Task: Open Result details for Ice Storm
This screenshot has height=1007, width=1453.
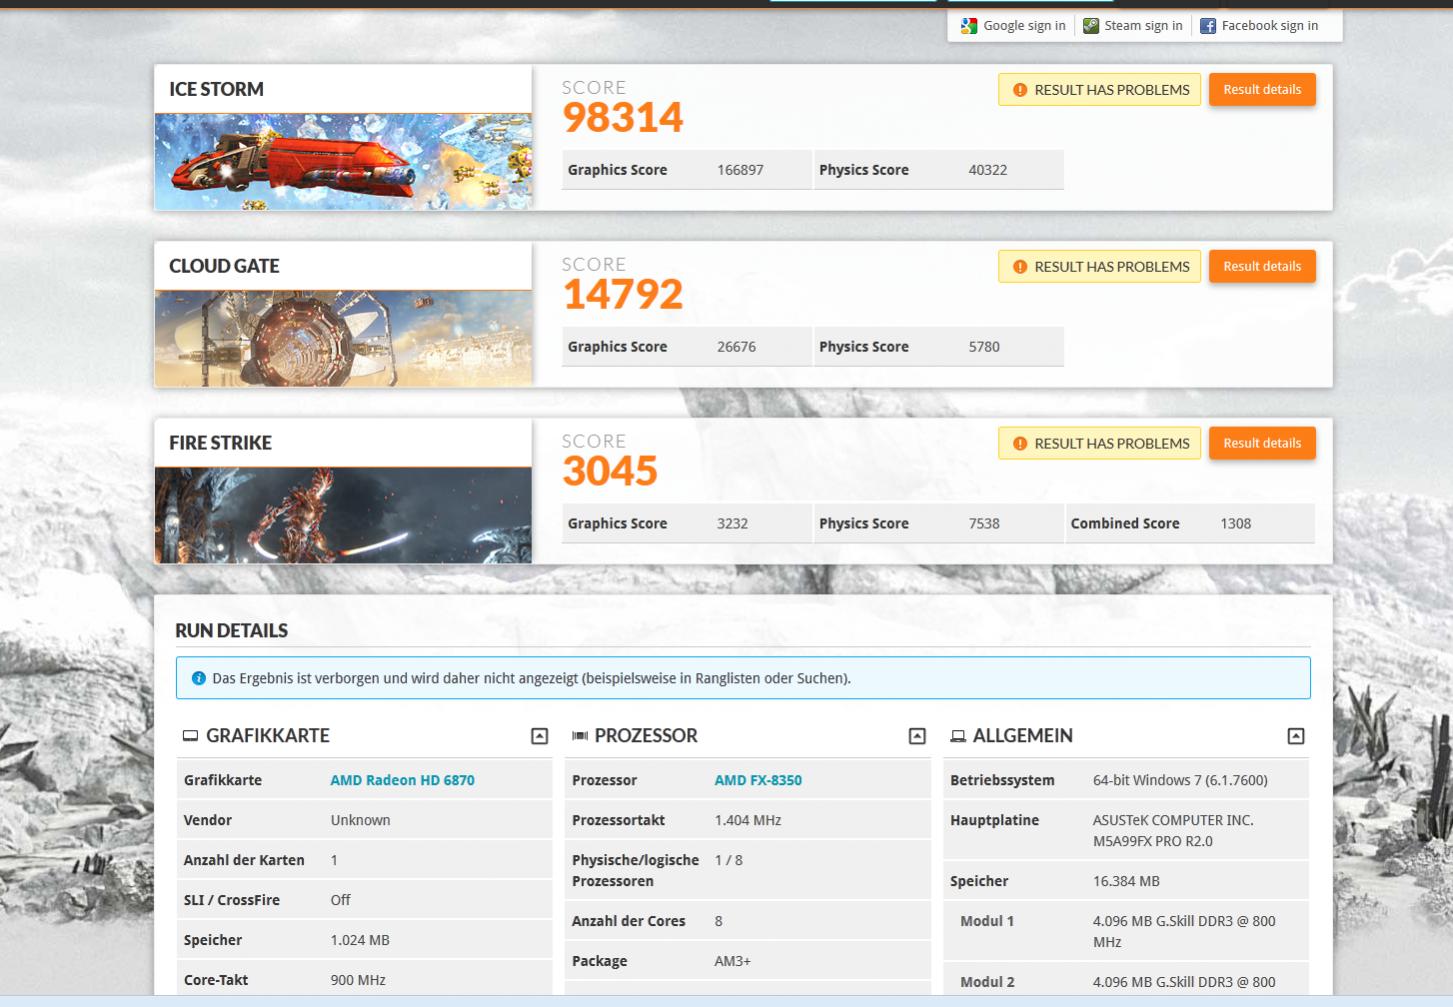Action: [1262, 89]
